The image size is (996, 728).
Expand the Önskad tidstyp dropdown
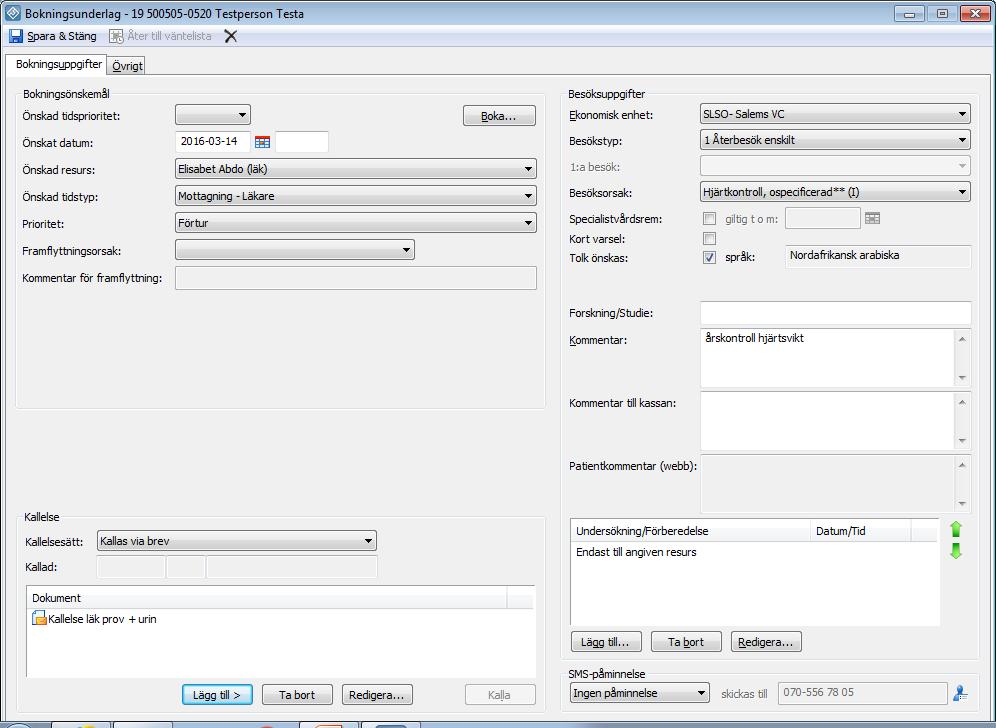(x=356, y=196)
